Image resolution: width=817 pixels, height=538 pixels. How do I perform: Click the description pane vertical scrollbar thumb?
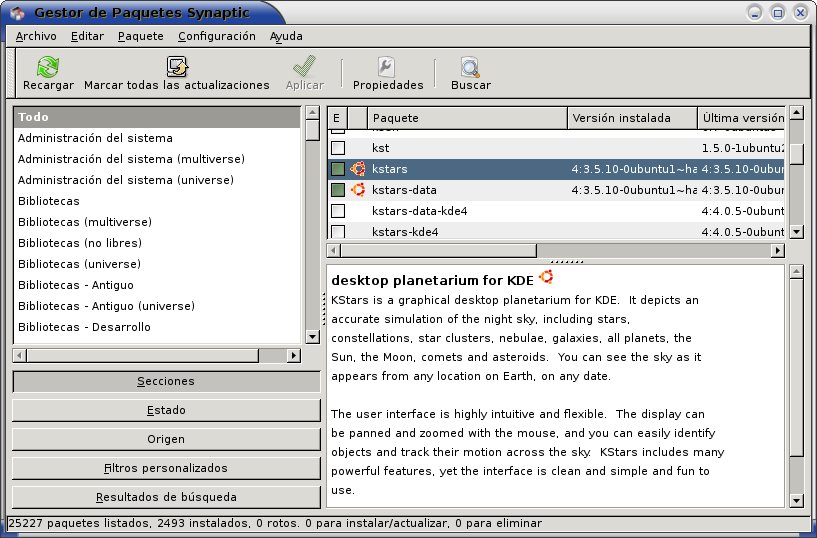pyautogui.click(x=796, y=368)
